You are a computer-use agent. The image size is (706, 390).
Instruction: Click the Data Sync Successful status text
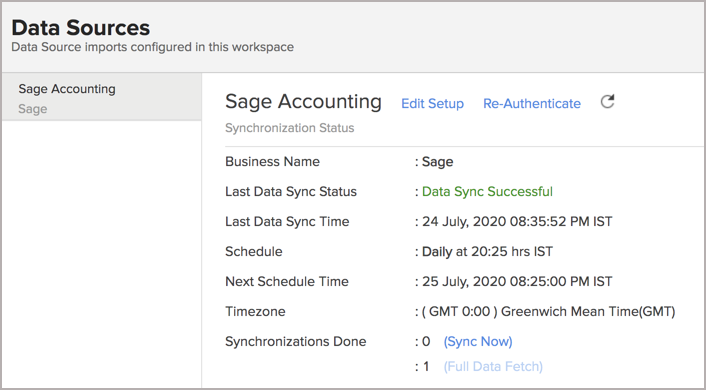coord(487,191)
